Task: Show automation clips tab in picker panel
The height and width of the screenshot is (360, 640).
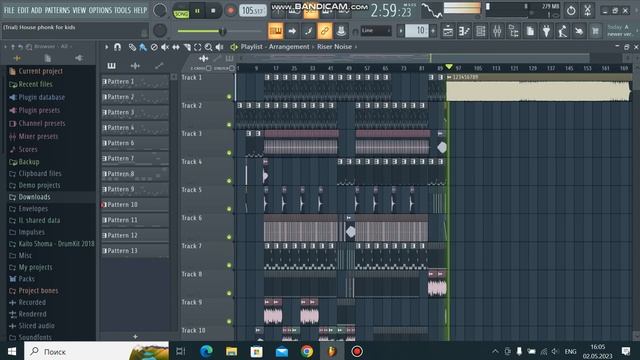Action: [x=159, y=66]
